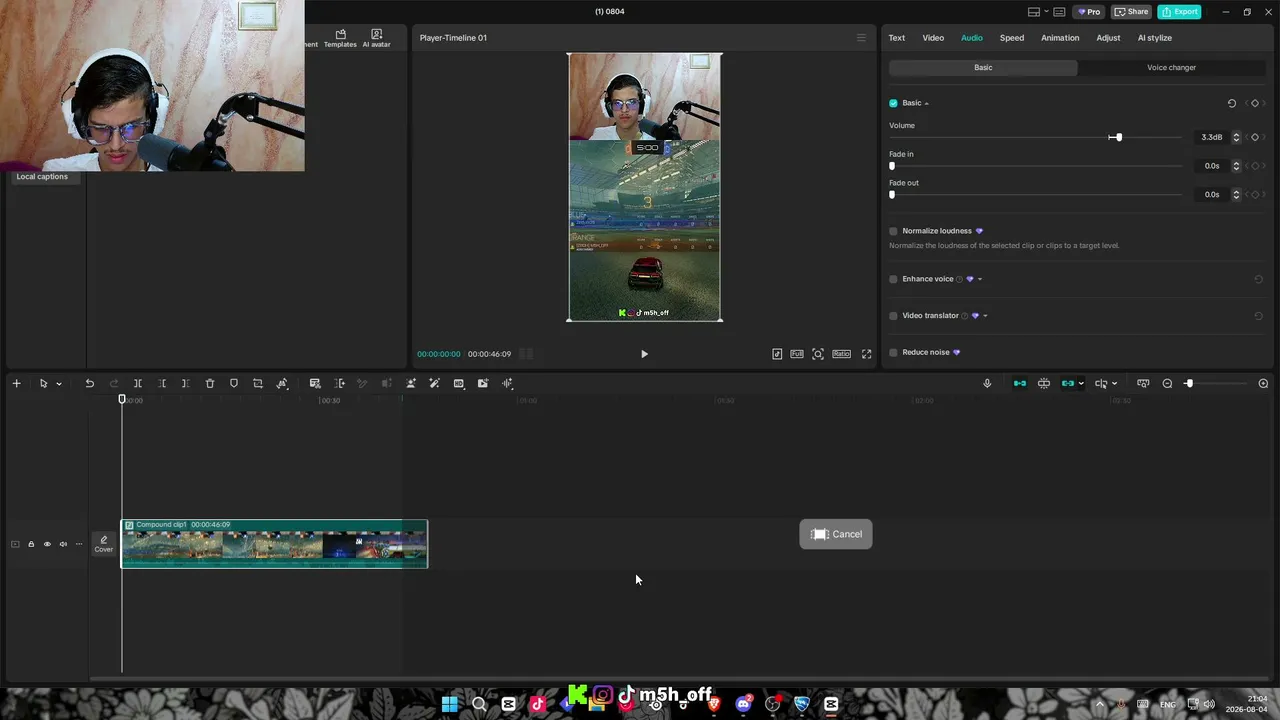Lock the main track

click(31, 544)
